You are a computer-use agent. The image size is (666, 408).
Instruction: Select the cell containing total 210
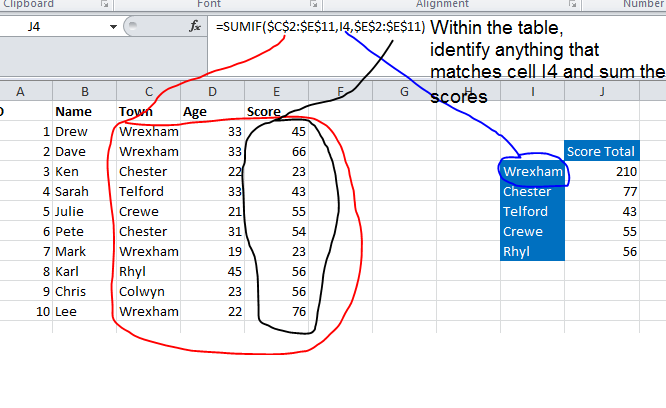(x=600, y=171)
